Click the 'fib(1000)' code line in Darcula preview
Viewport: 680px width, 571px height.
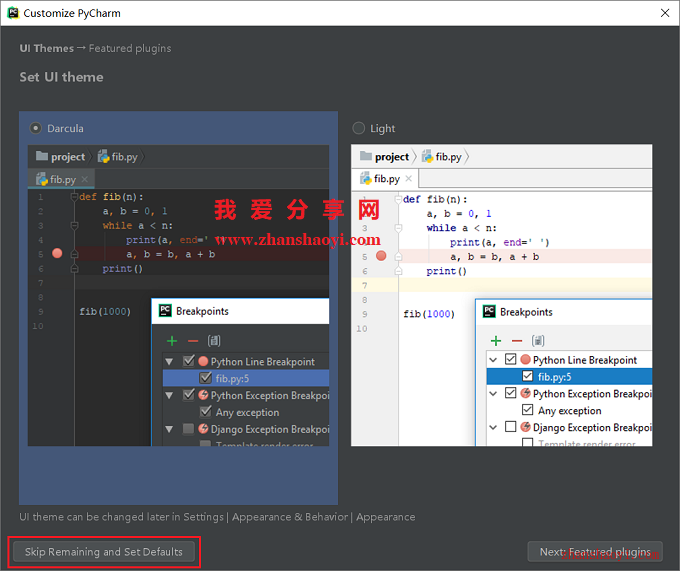[105, 311]
